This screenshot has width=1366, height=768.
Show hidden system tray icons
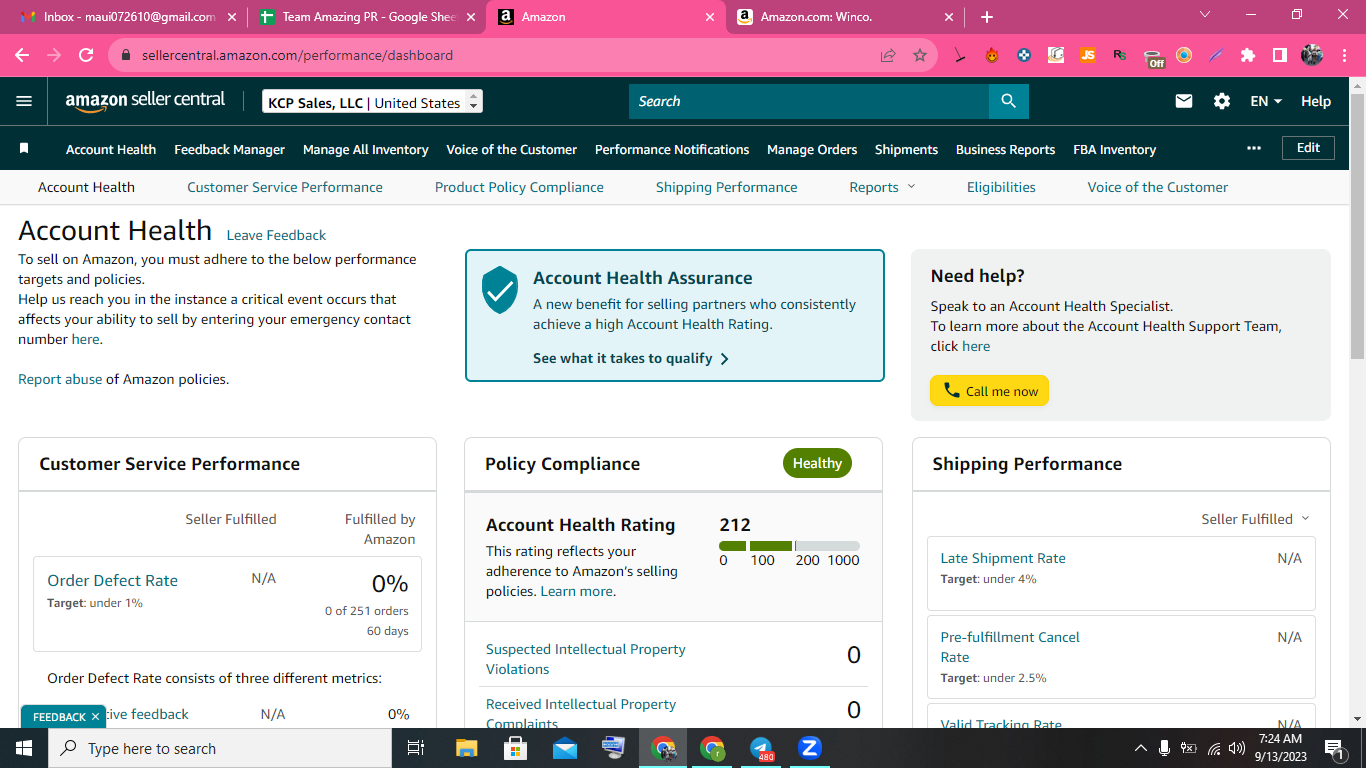point(1140,748)
